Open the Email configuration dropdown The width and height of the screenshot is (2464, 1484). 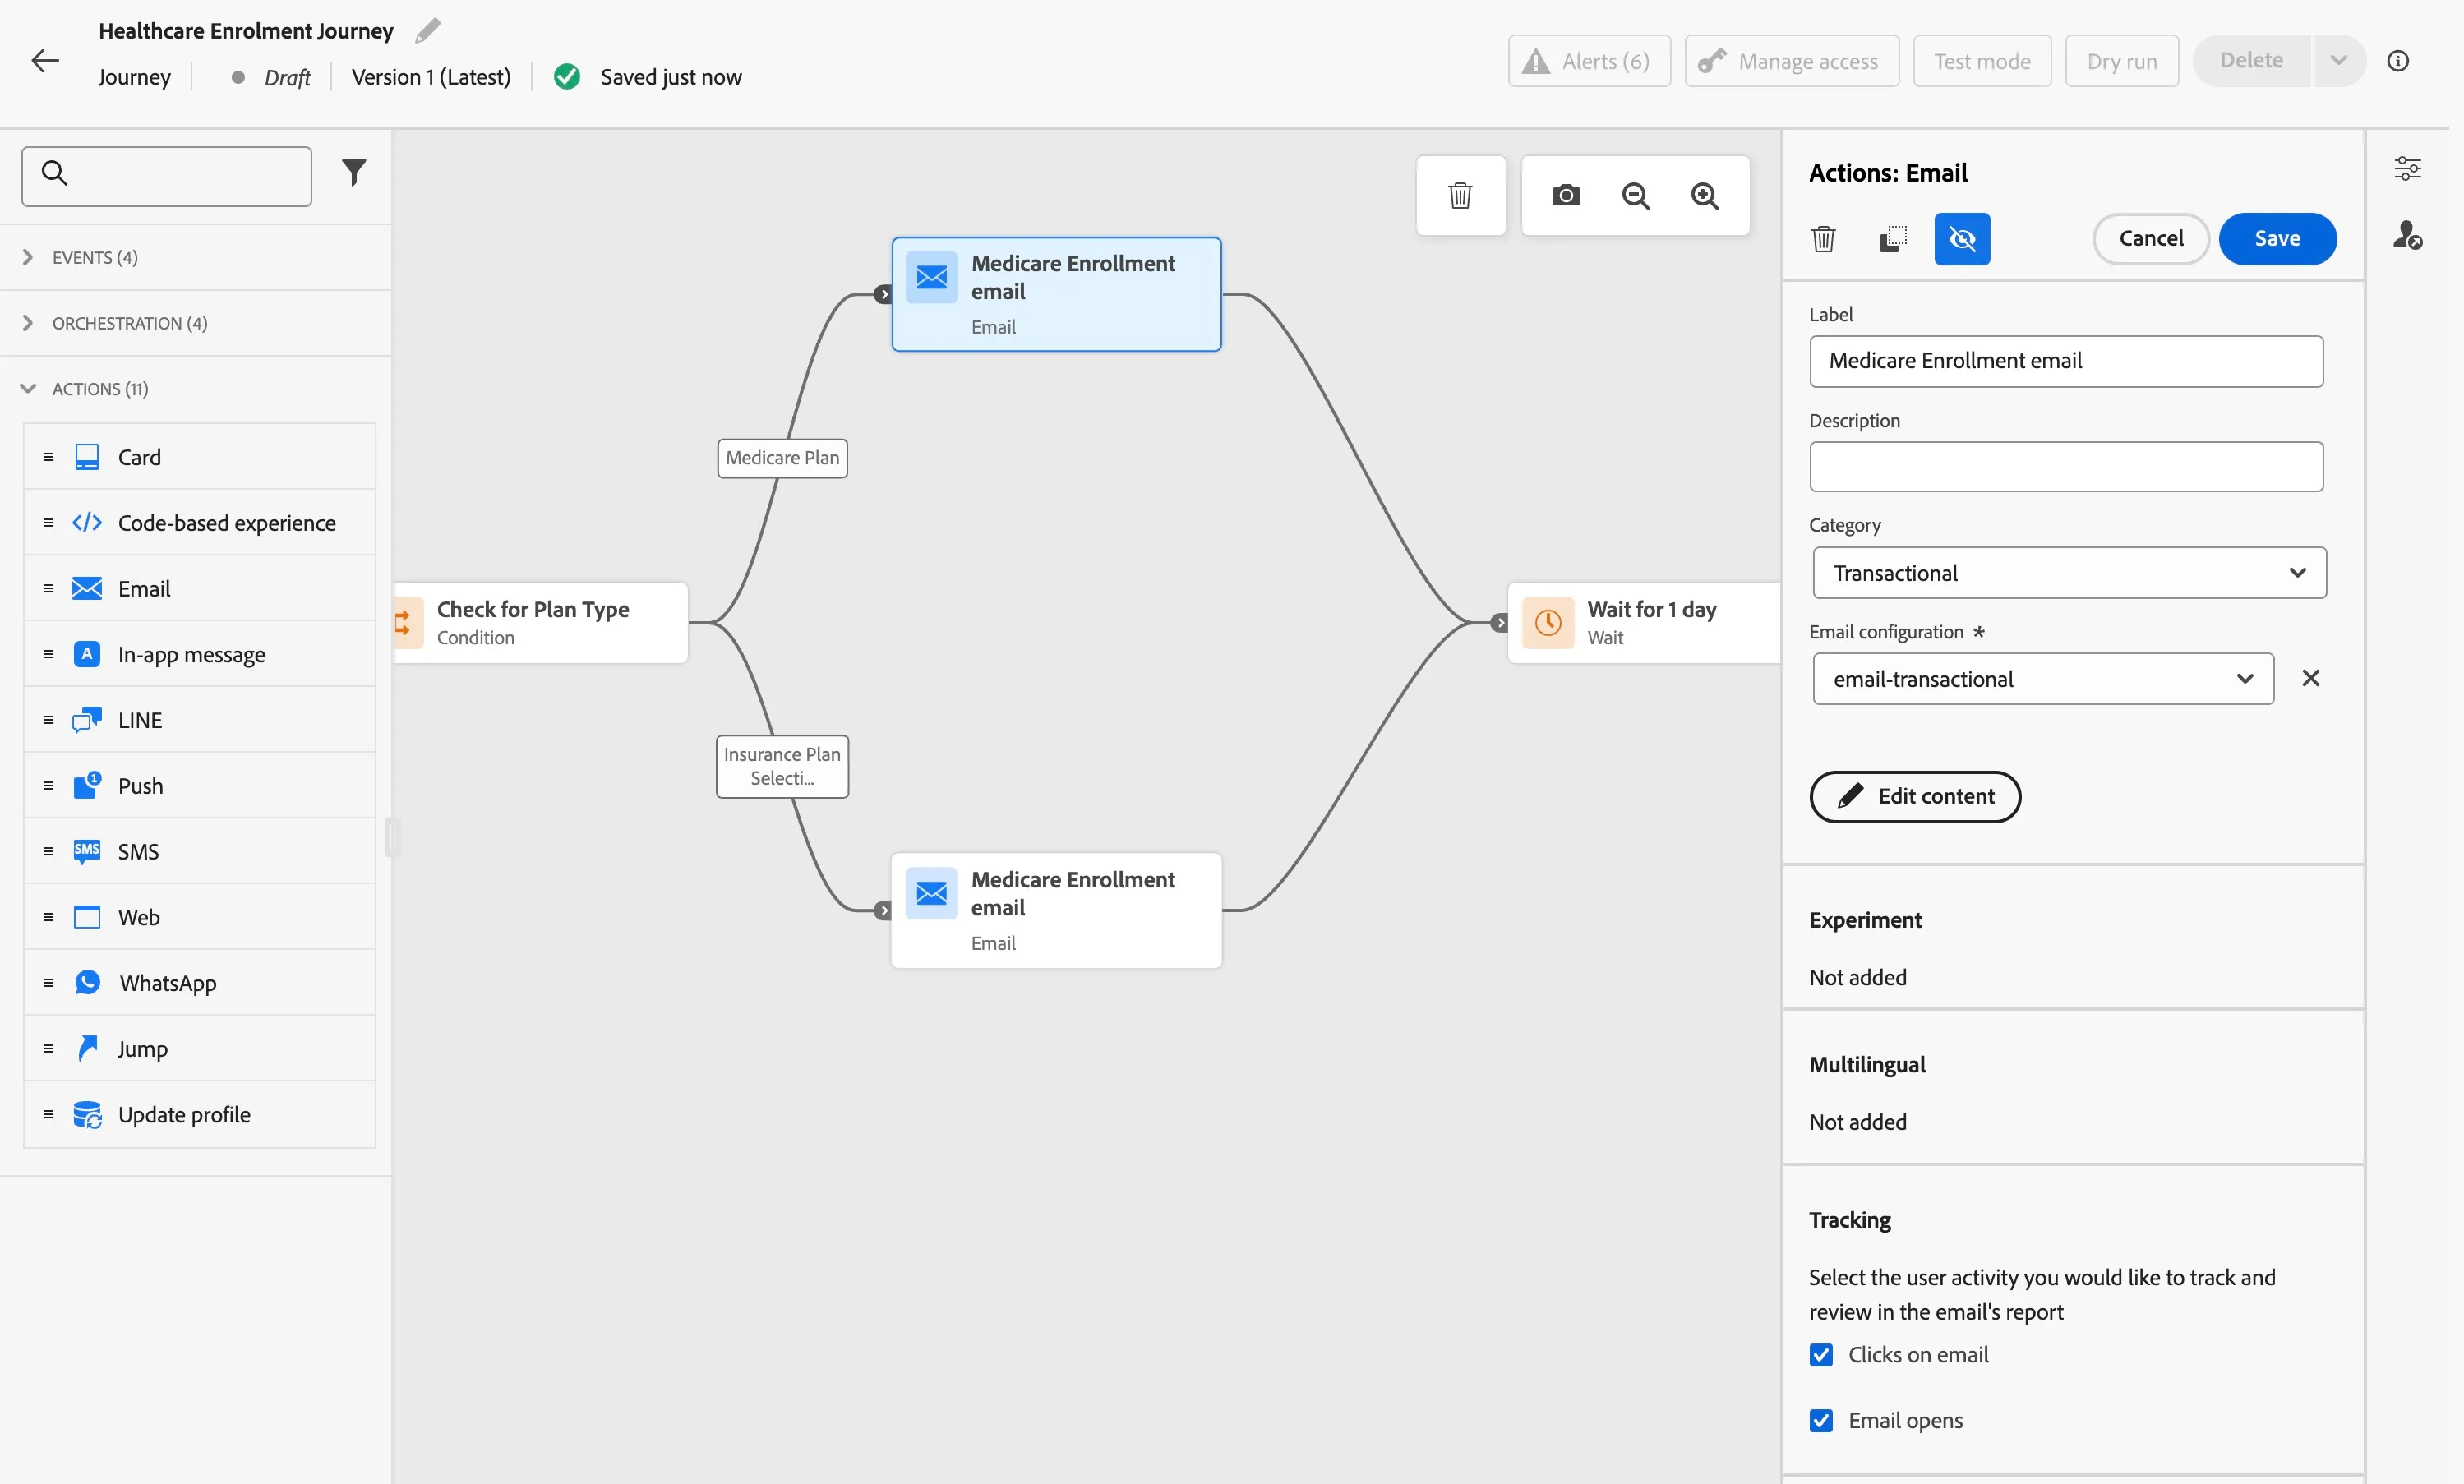(2043, 679)
